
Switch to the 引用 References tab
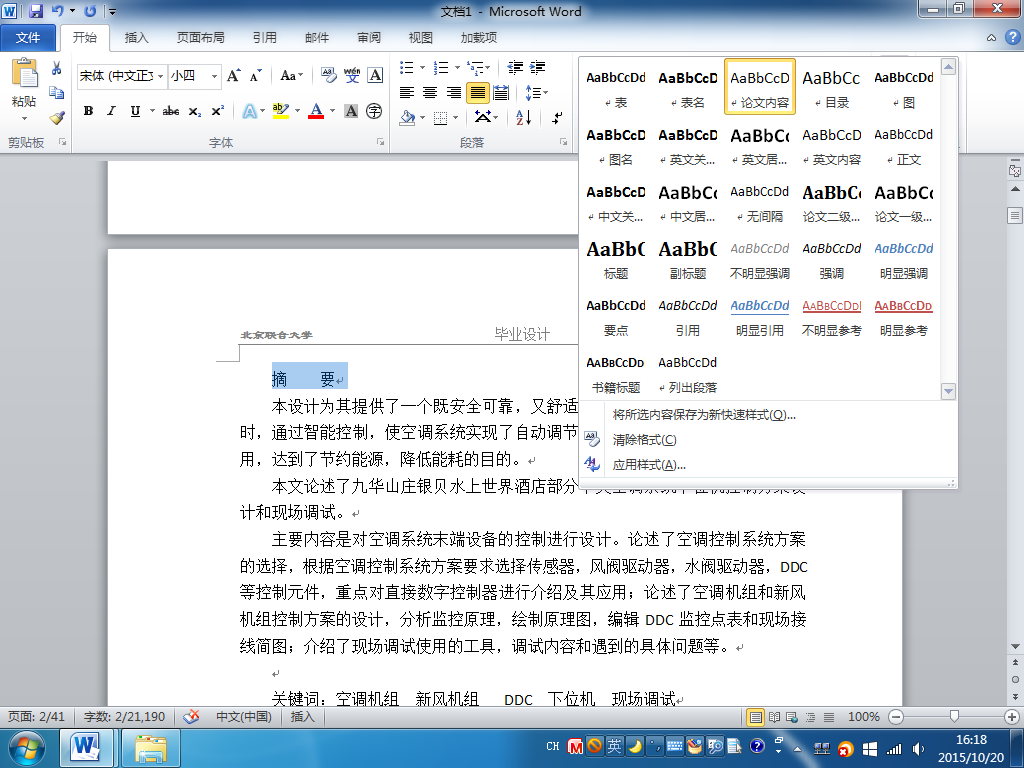(x=264, y=37)
